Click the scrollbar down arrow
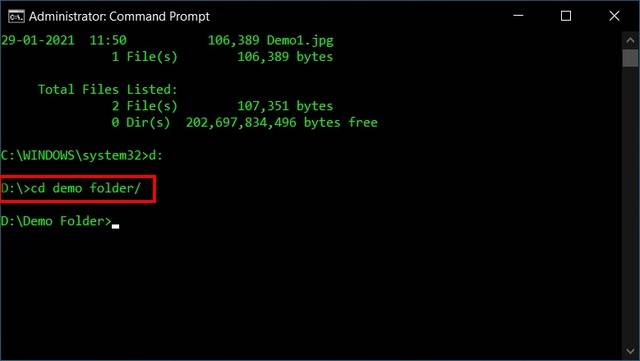 tap(631, 351)
